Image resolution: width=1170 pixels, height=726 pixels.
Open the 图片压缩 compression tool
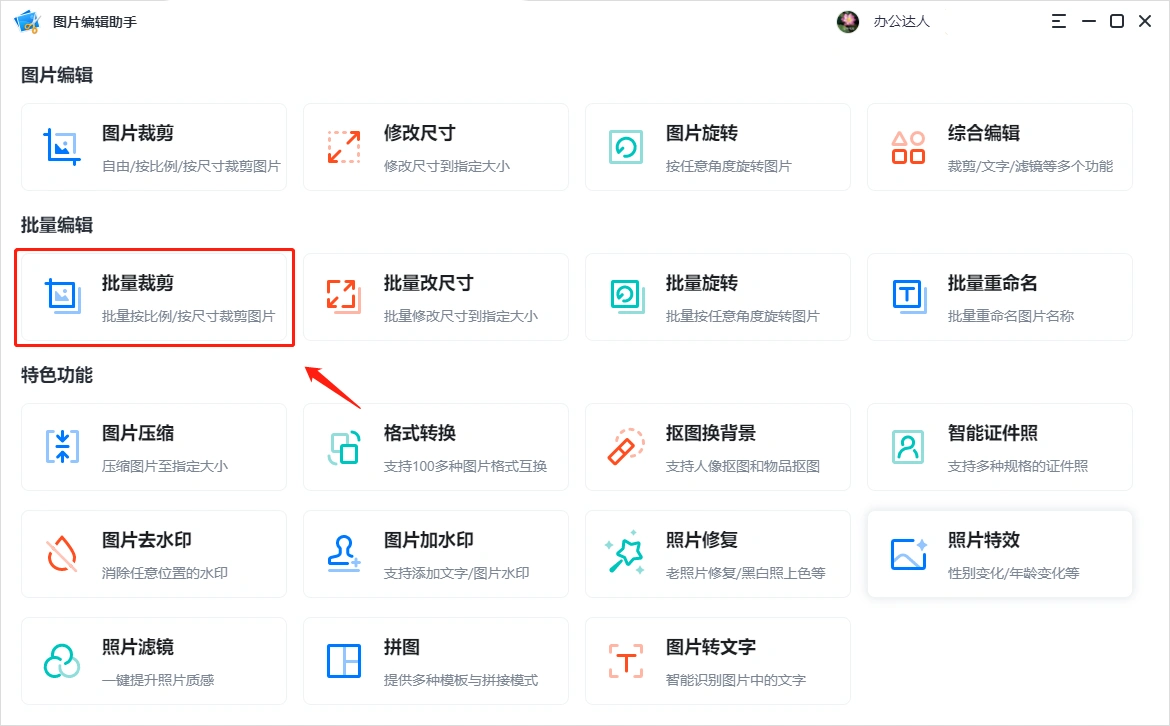[153, 447]
